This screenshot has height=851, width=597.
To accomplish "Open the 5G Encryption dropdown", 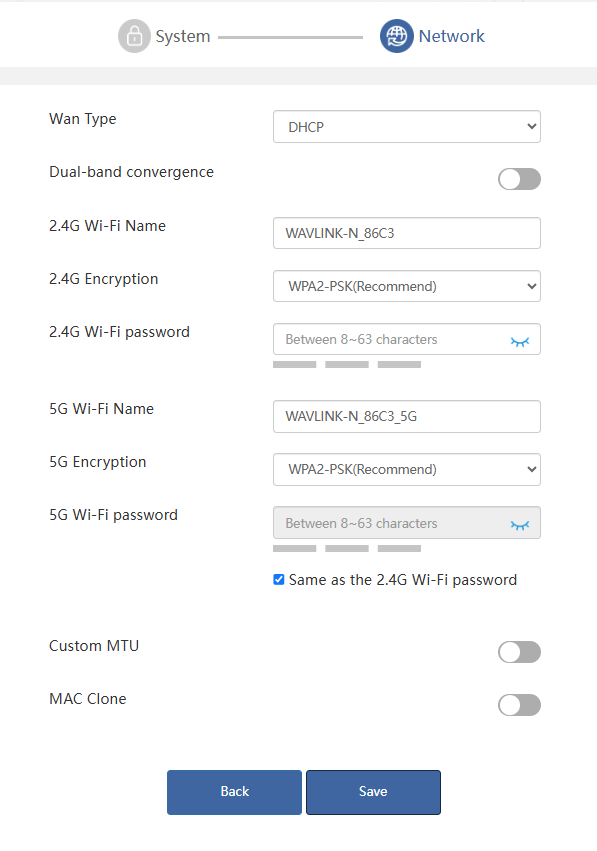I will [407, 469].
